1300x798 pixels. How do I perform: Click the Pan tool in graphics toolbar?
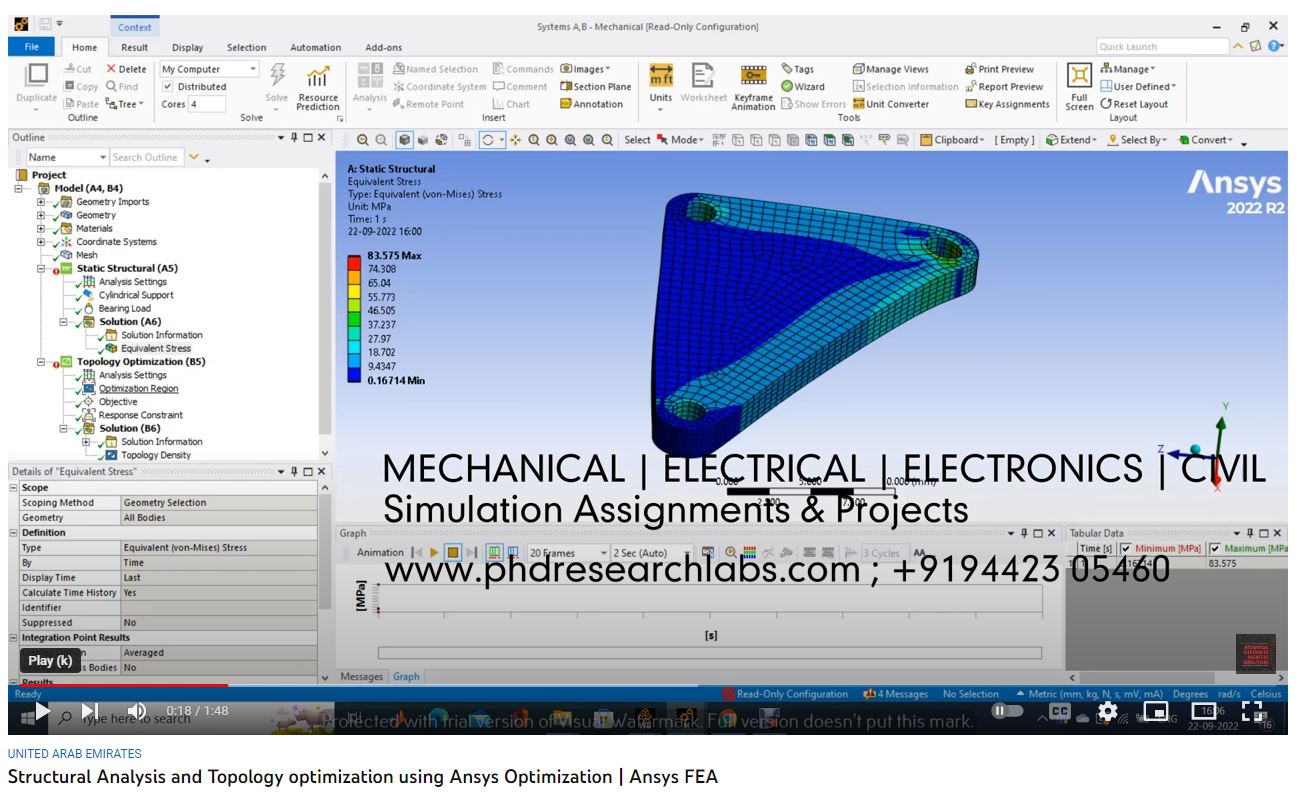click(x=516, y=140)
